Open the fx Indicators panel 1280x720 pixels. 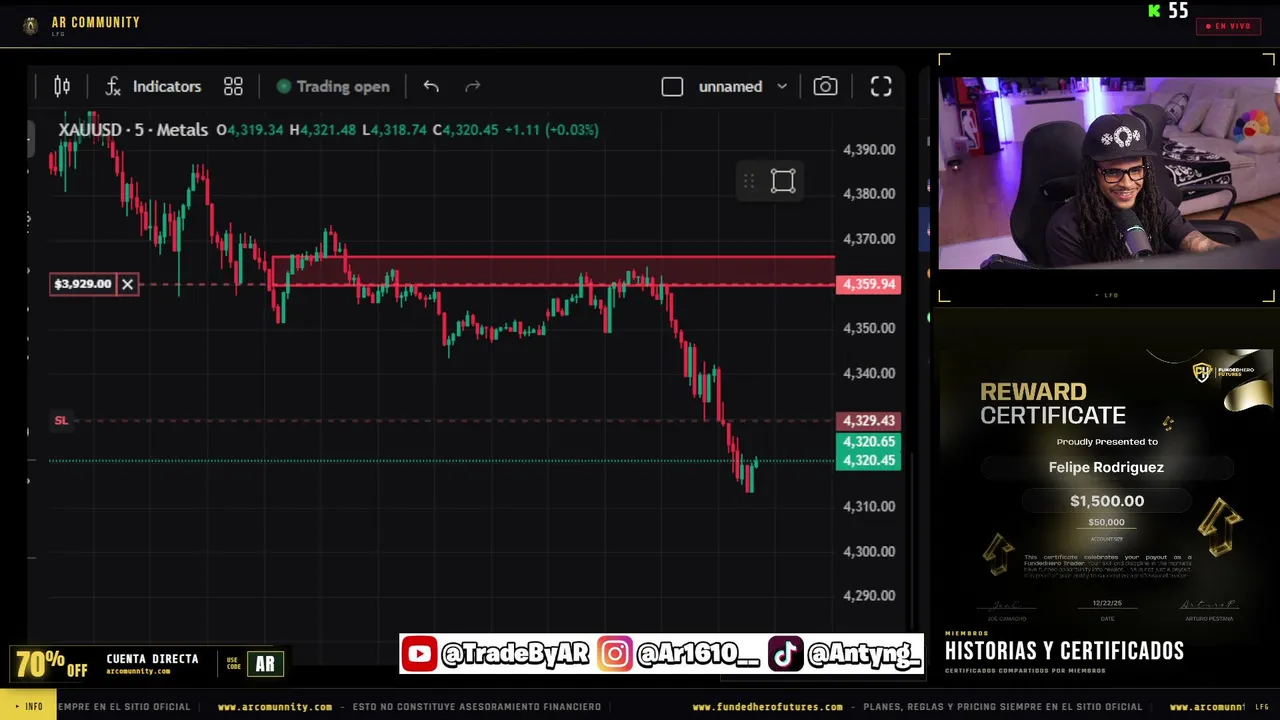(x=153, y=87)
